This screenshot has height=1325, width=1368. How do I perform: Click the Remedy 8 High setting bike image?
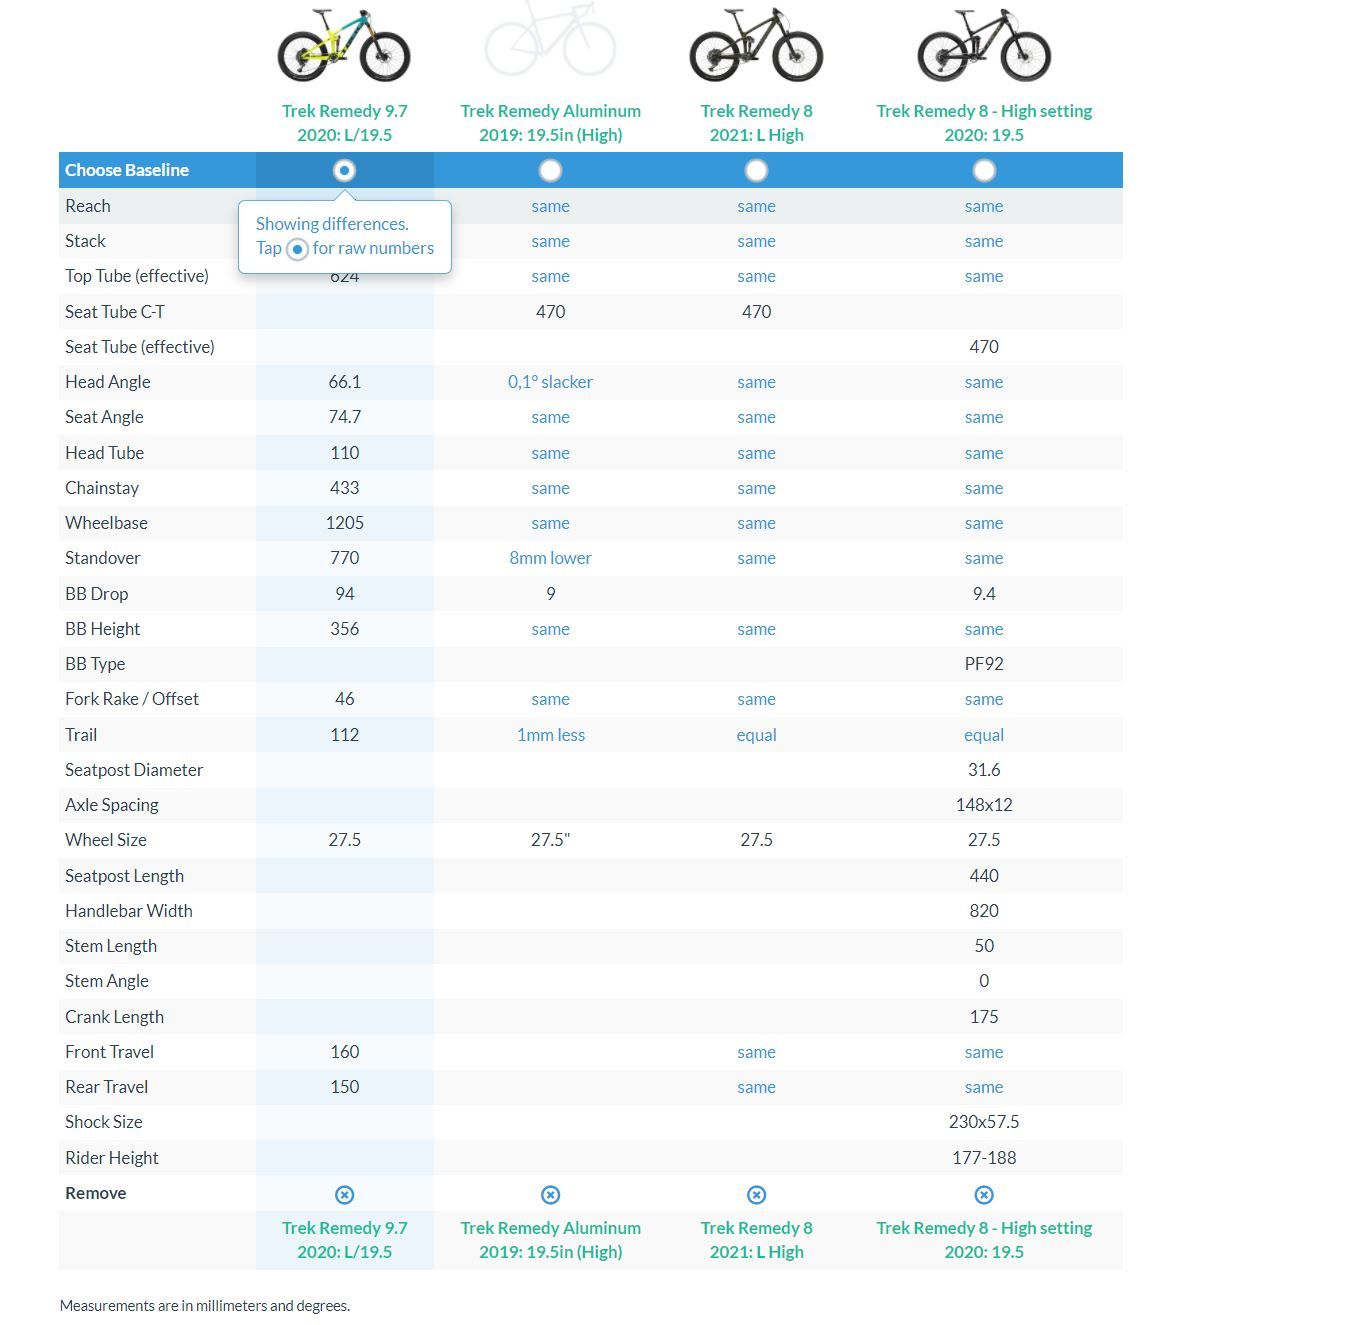point(984,46)
